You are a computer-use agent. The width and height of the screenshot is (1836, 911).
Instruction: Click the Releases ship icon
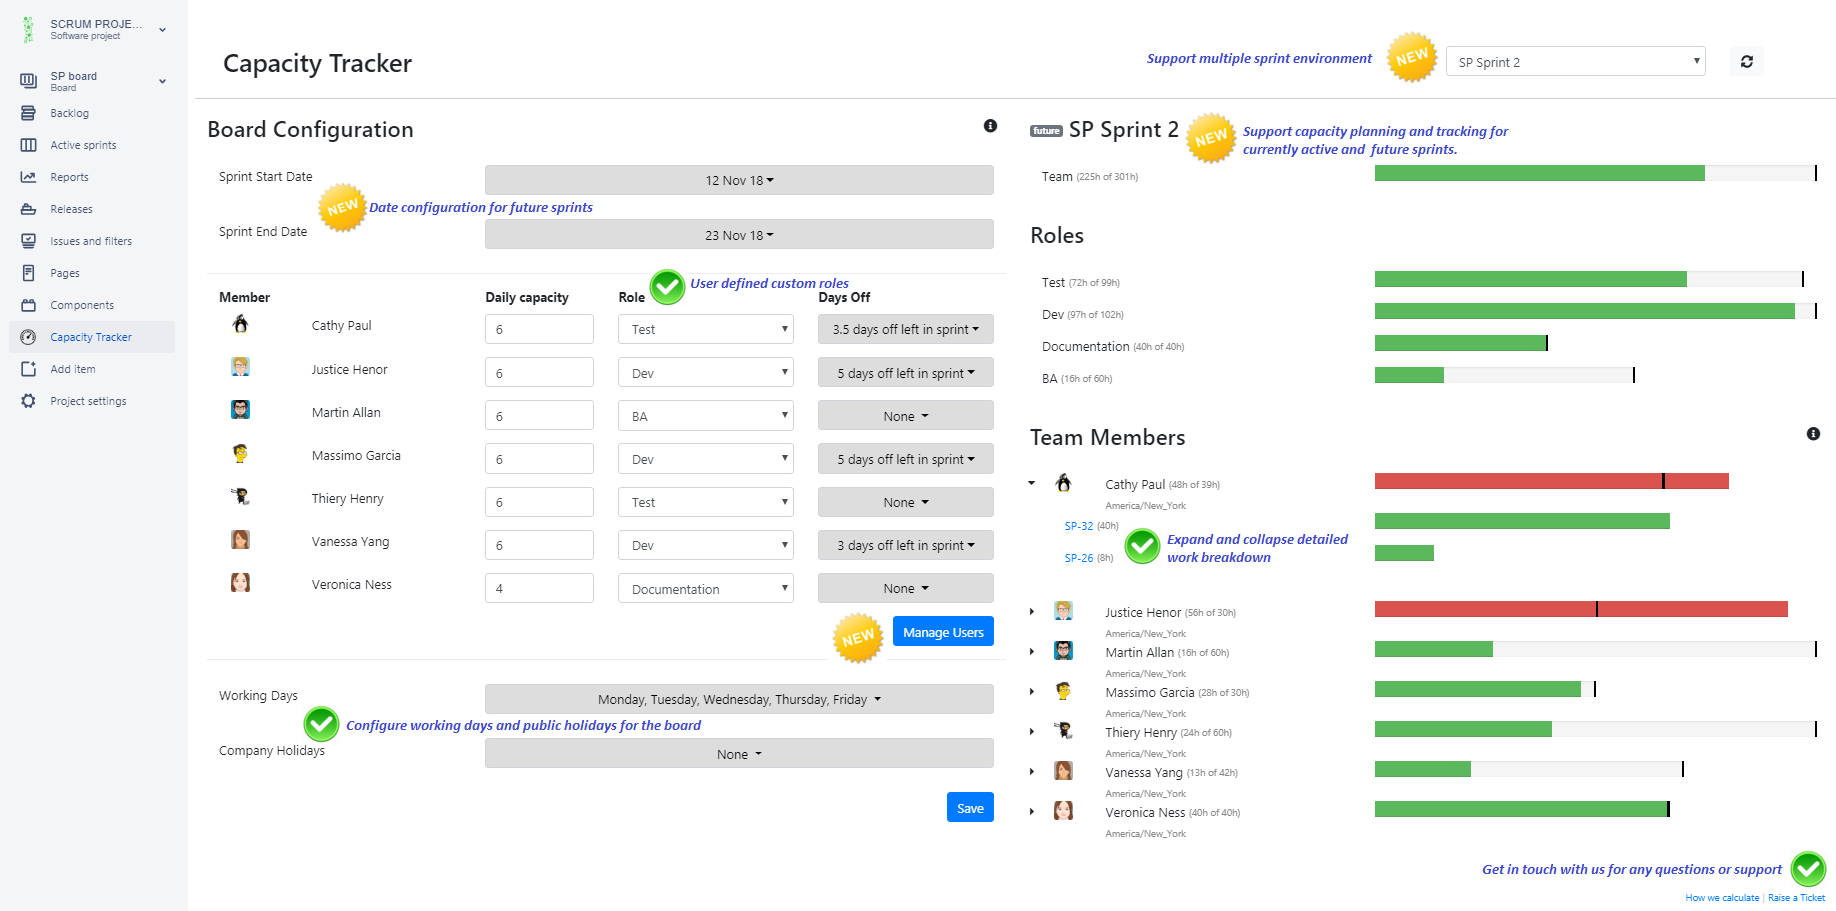coord(28,209)
